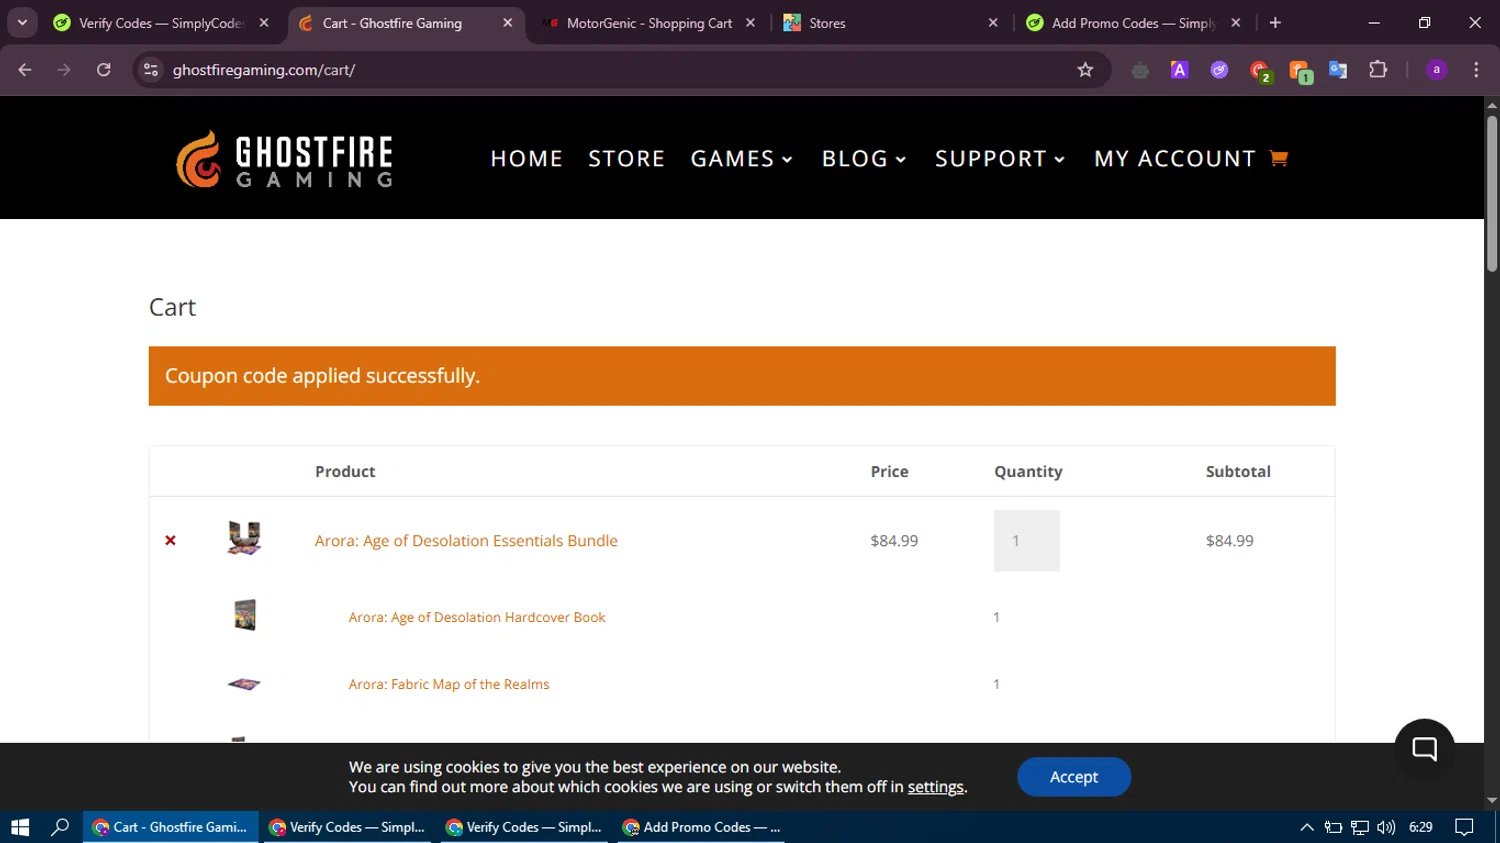
Task: Switch to the Stores tab
Action: (890, 23)
